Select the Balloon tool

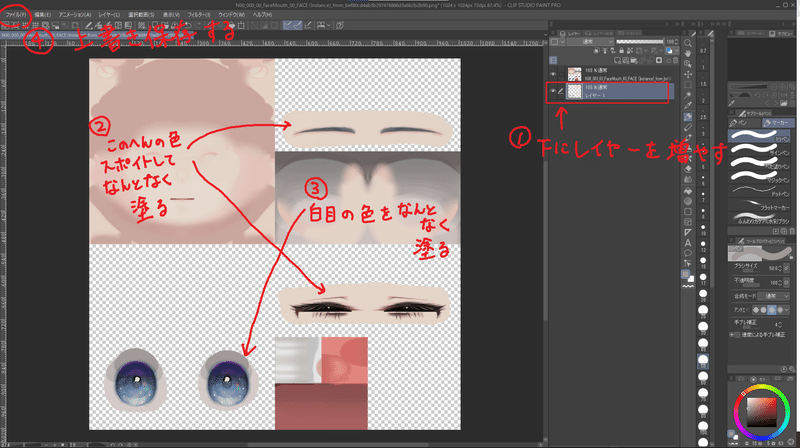[688, 253]
